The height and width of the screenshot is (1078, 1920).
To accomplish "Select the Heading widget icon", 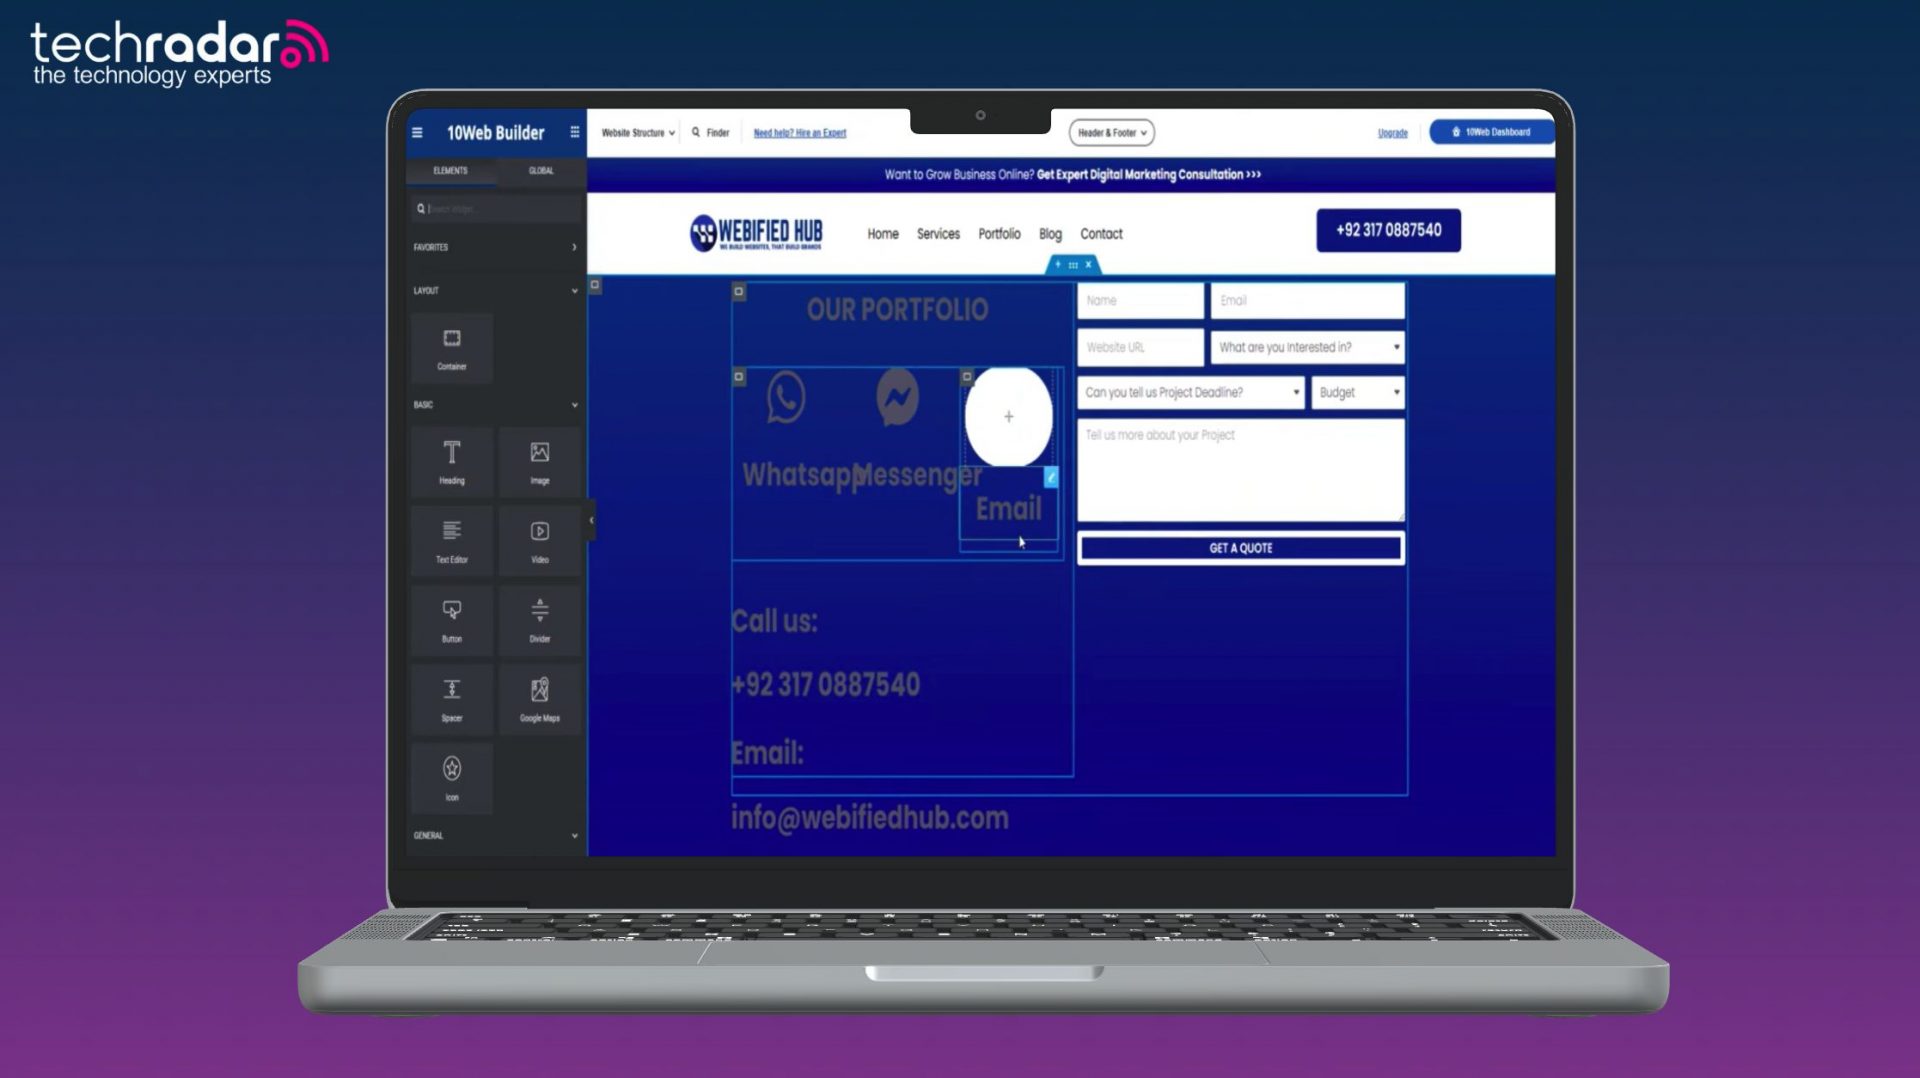I will 452,461.
